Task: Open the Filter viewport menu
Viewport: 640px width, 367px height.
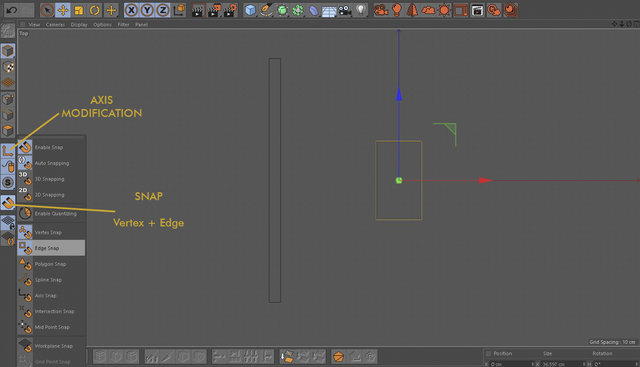Action: coord(123,24)
